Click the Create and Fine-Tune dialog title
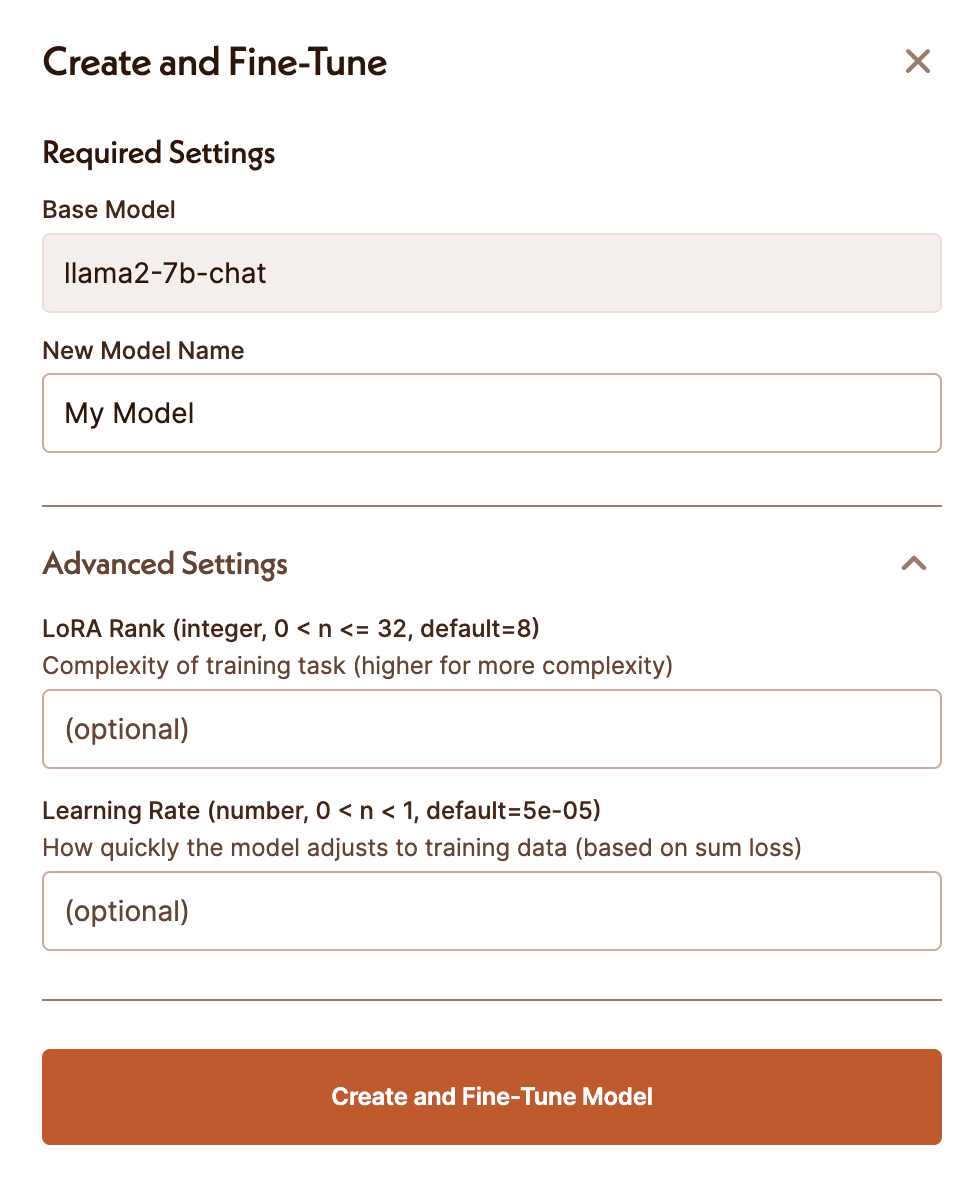 tap(215, 63)
